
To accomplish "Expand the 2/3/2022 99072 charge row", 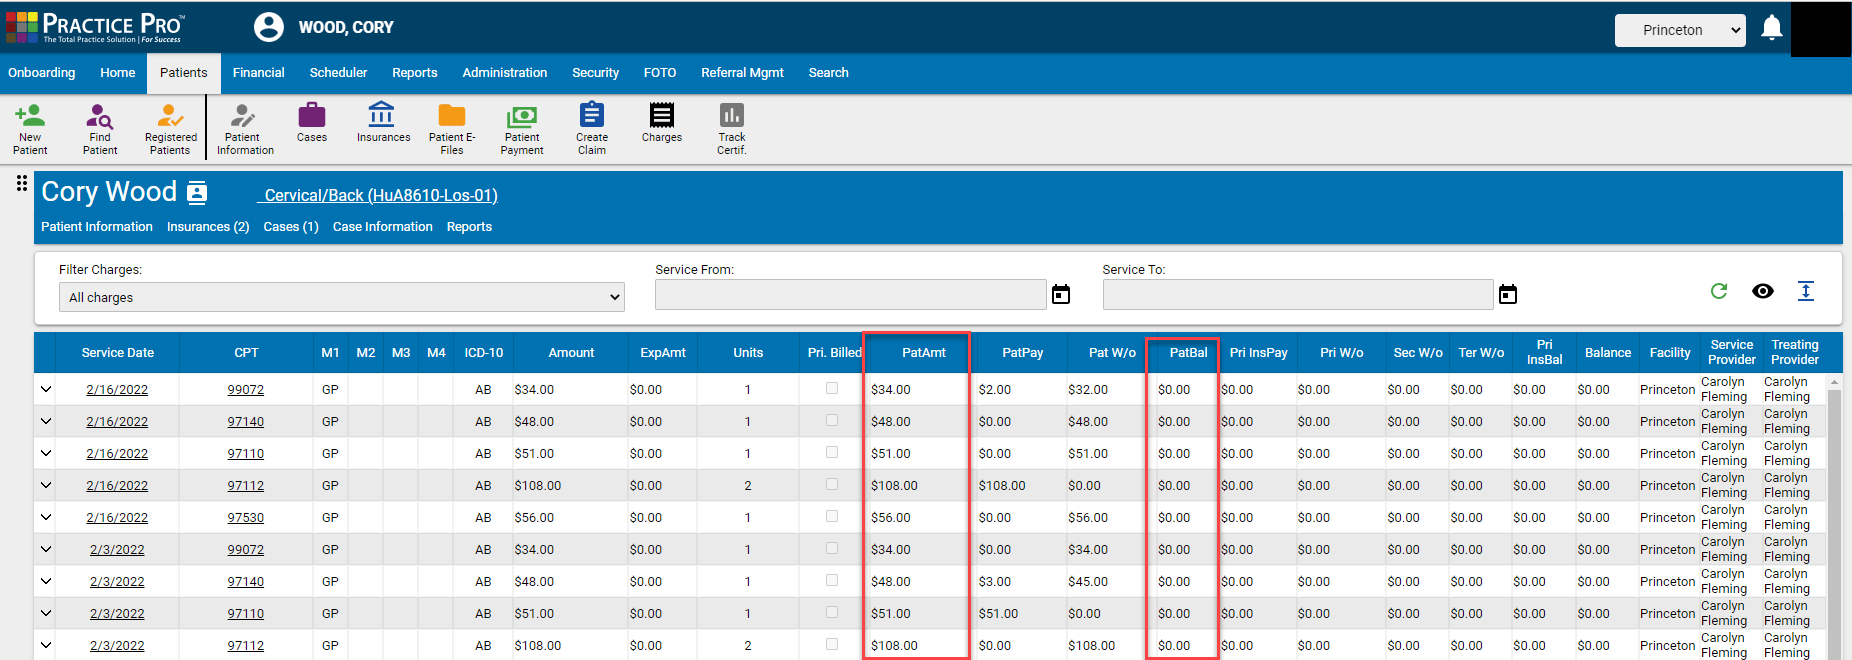I will pyautogui.click(x=45, y=549).
